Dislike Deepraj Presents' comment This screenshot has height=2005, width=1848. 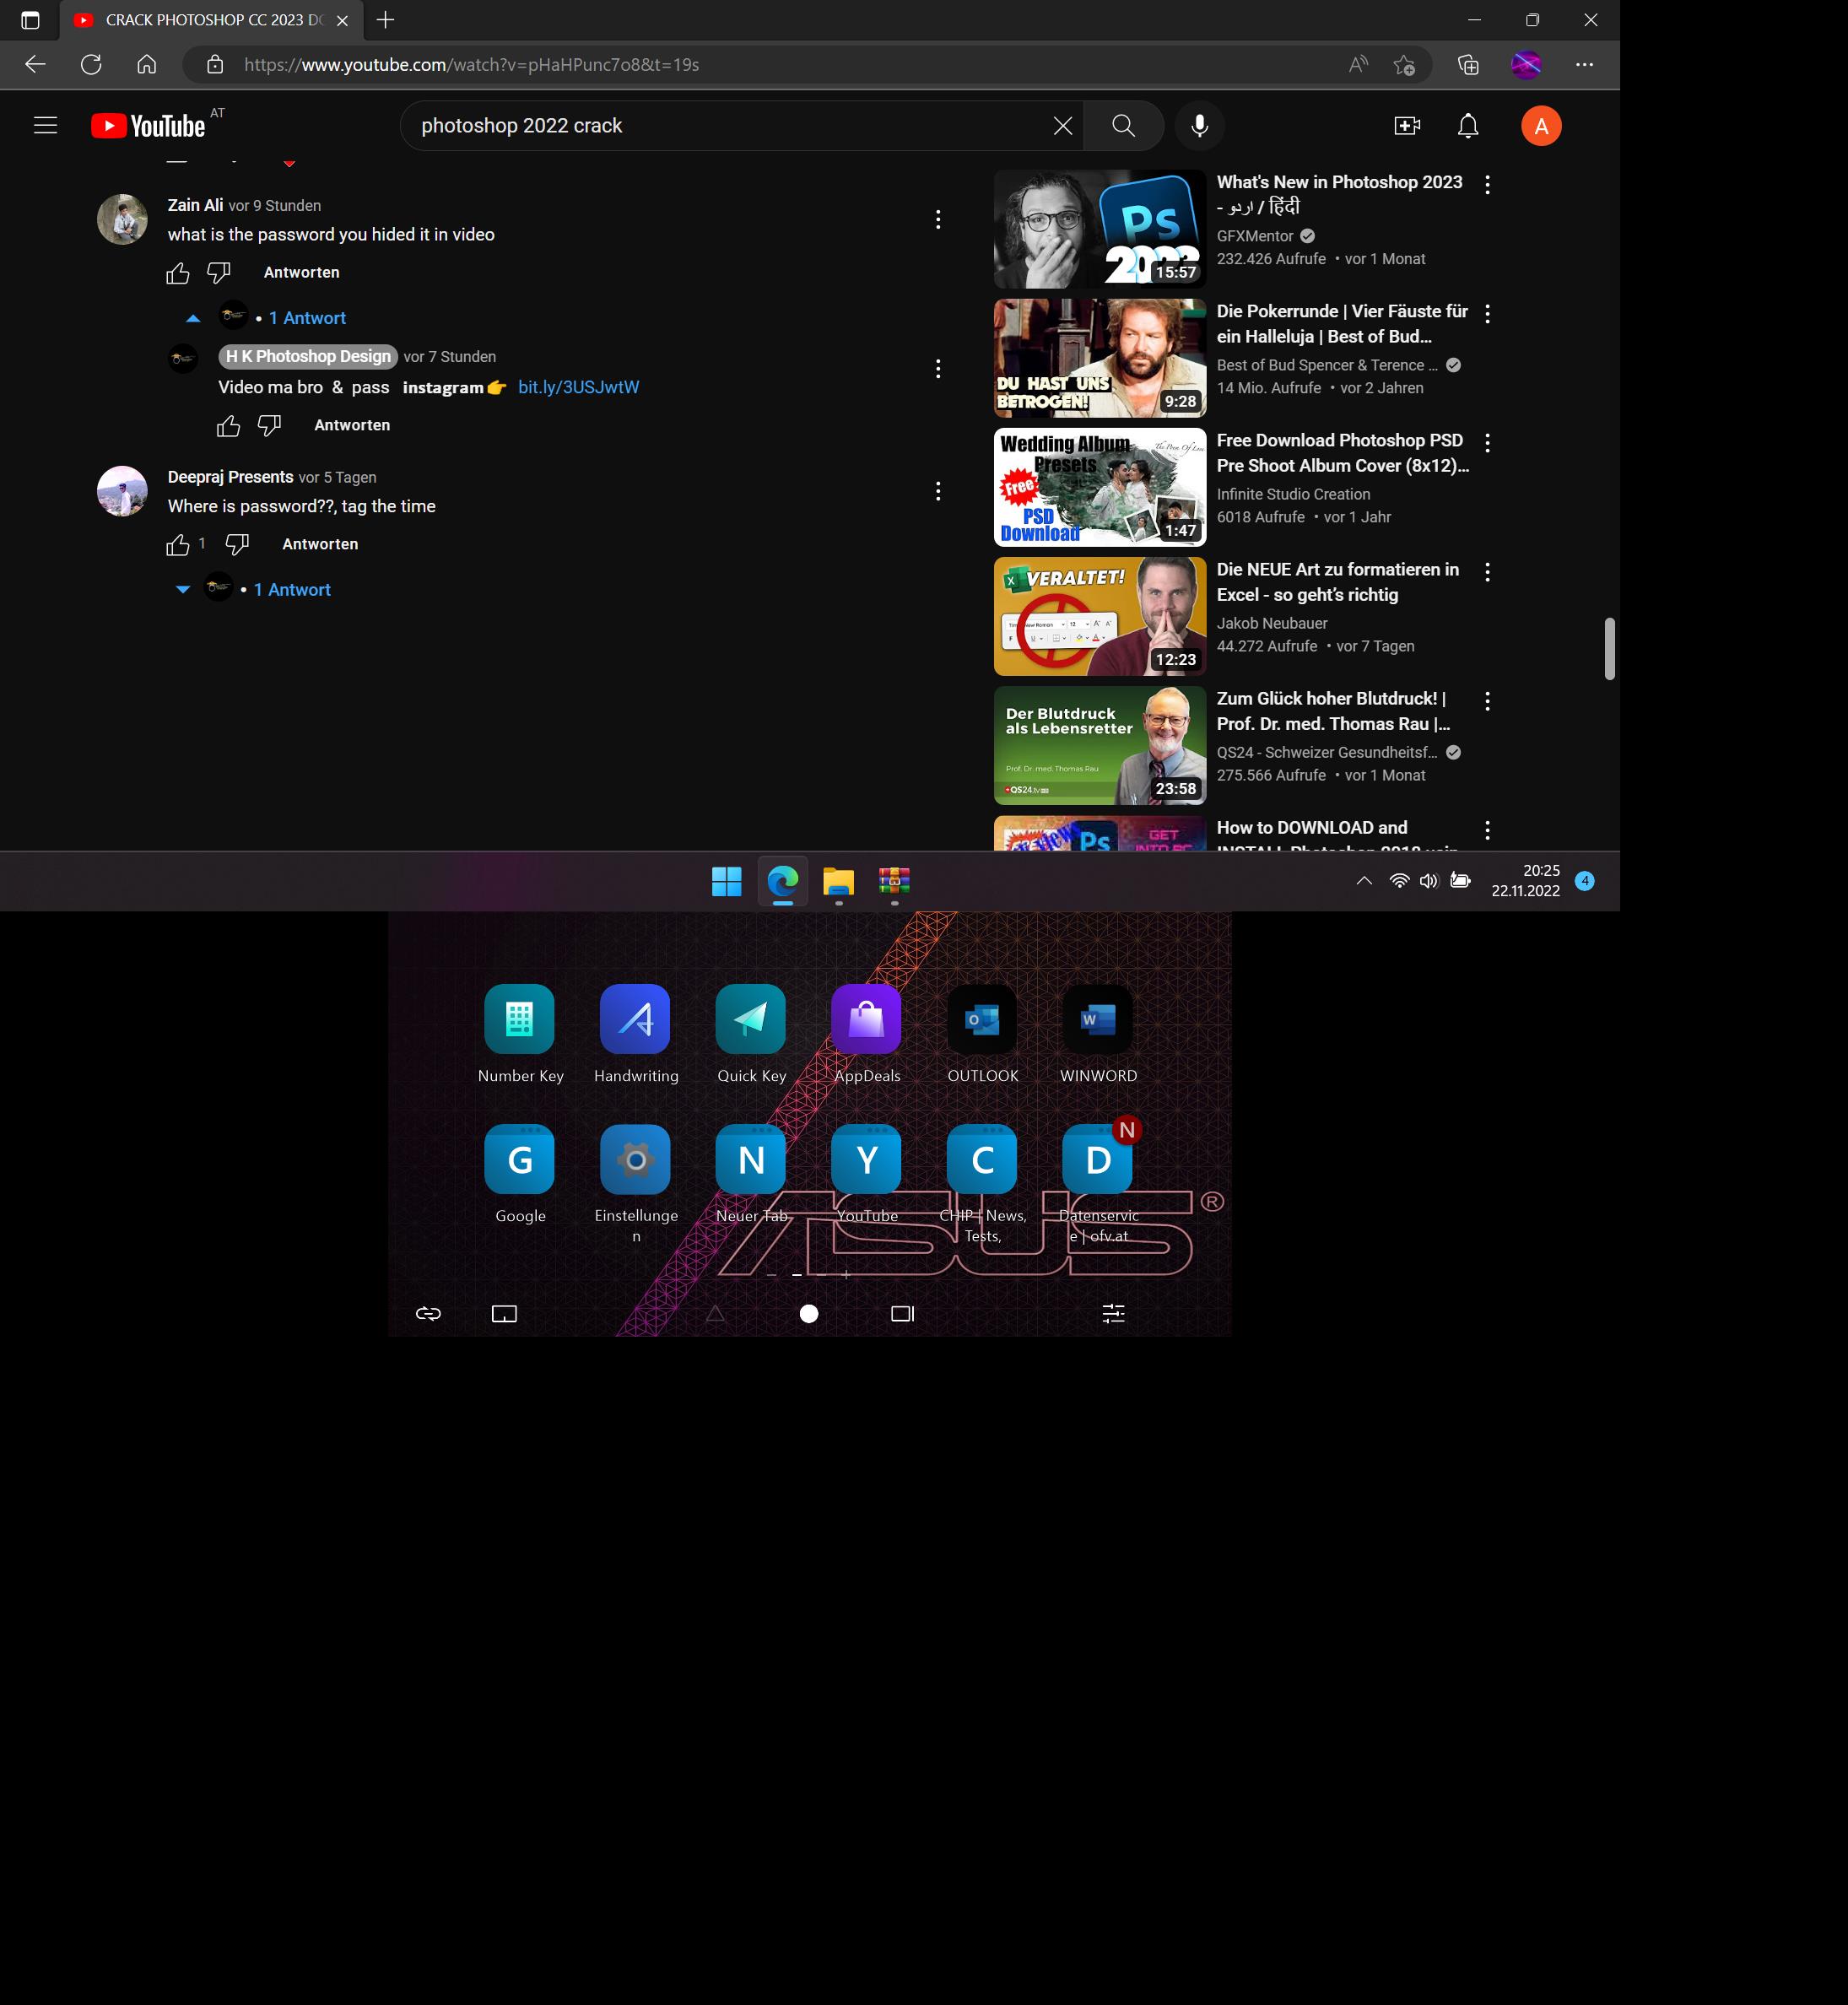237,544
